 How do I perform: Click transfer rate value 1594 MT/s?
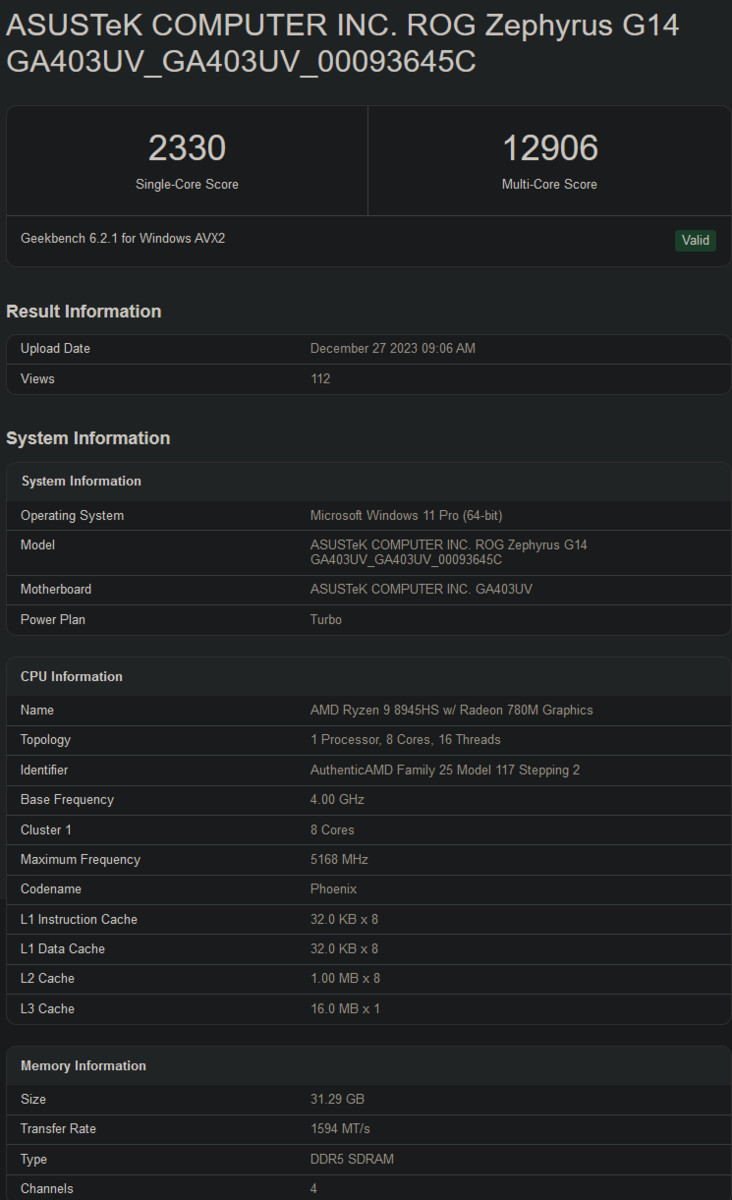pyautogui.click(x=340, y=1129)
